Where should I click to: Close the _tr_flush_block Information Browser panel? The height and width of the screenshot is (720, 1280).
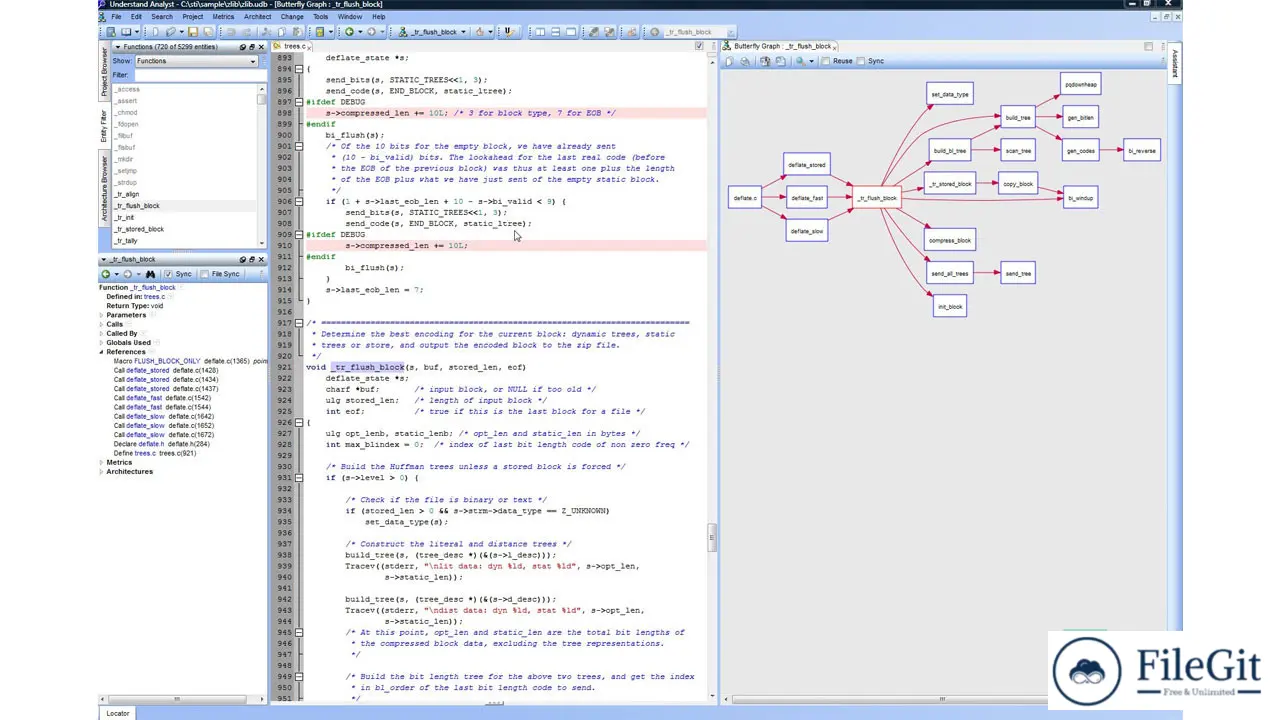coord(261,259)
